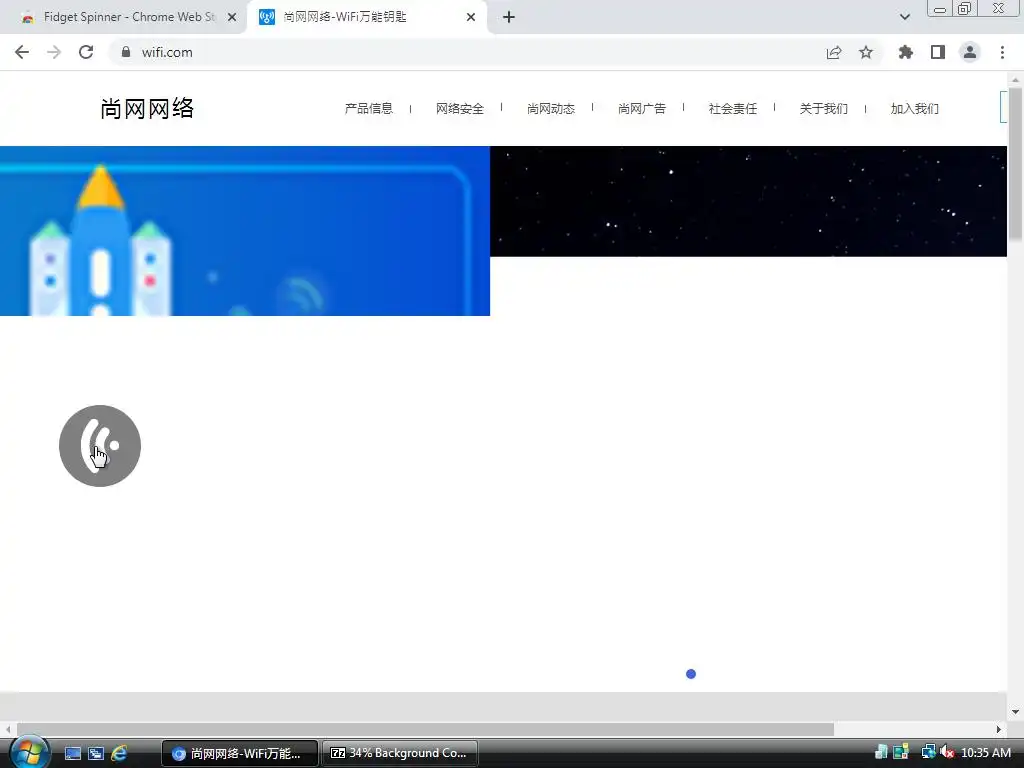
Task: Select the blue carousel indicator dot
Action: click(x=691, y=674)
